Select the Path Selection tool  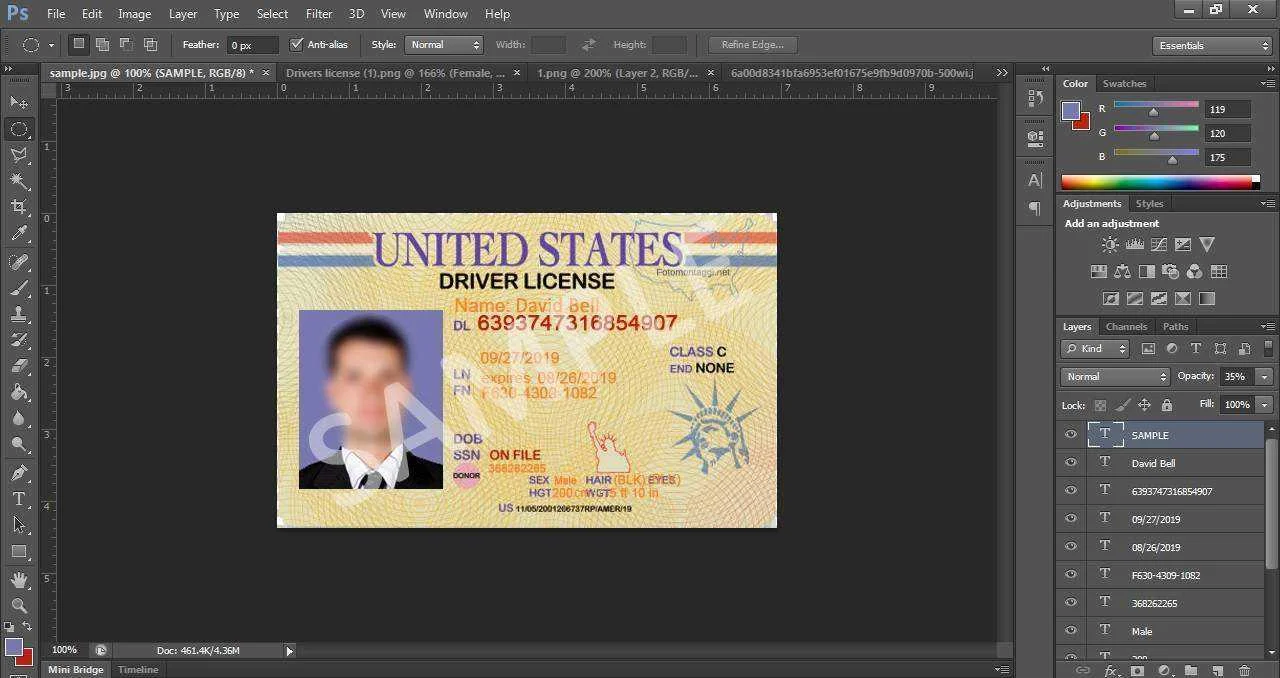[x=19, y=524]
